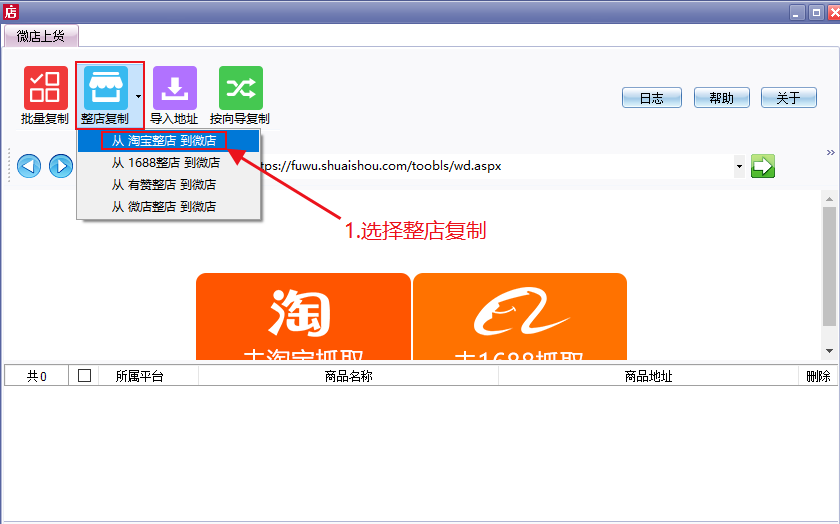840x524 pixels.
Task: Expand the 整店复制 dropdown arrow
Action: point(138,96)
